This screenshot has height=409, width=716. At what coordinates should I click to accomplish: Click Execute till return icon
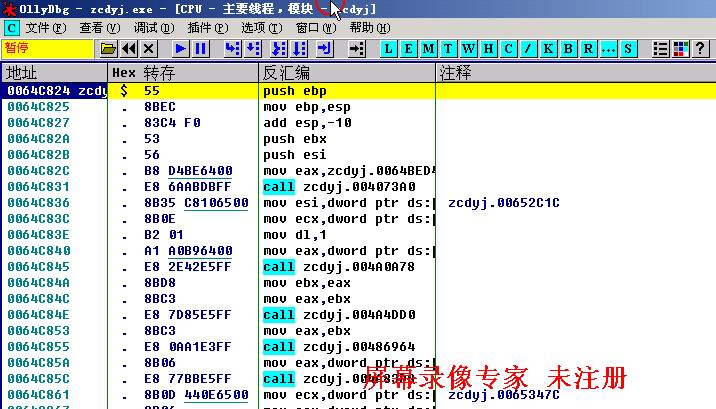tap(325, 48)
